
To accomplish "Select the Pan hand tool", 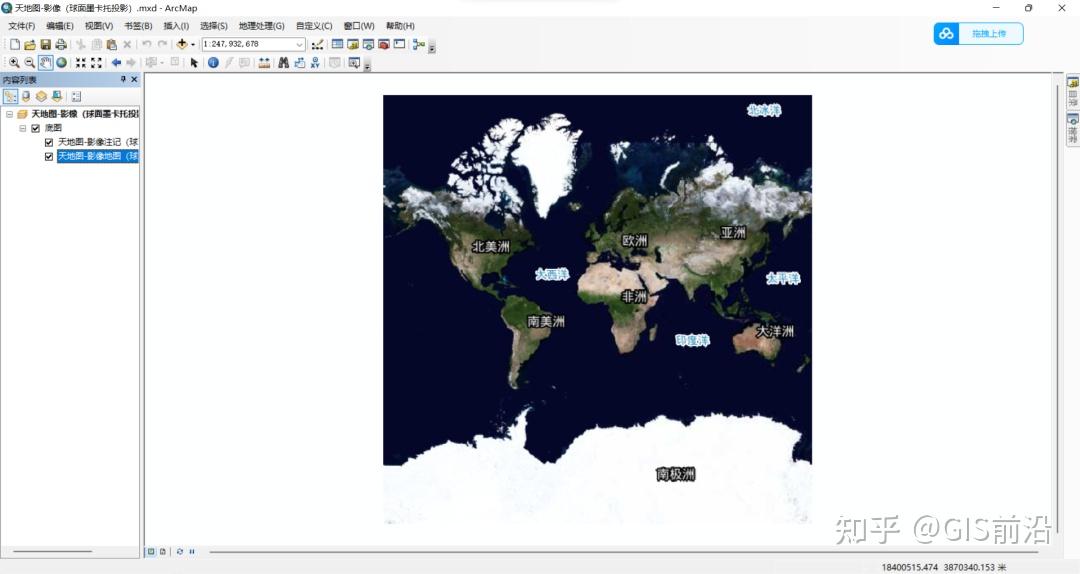I will point(45,63).
